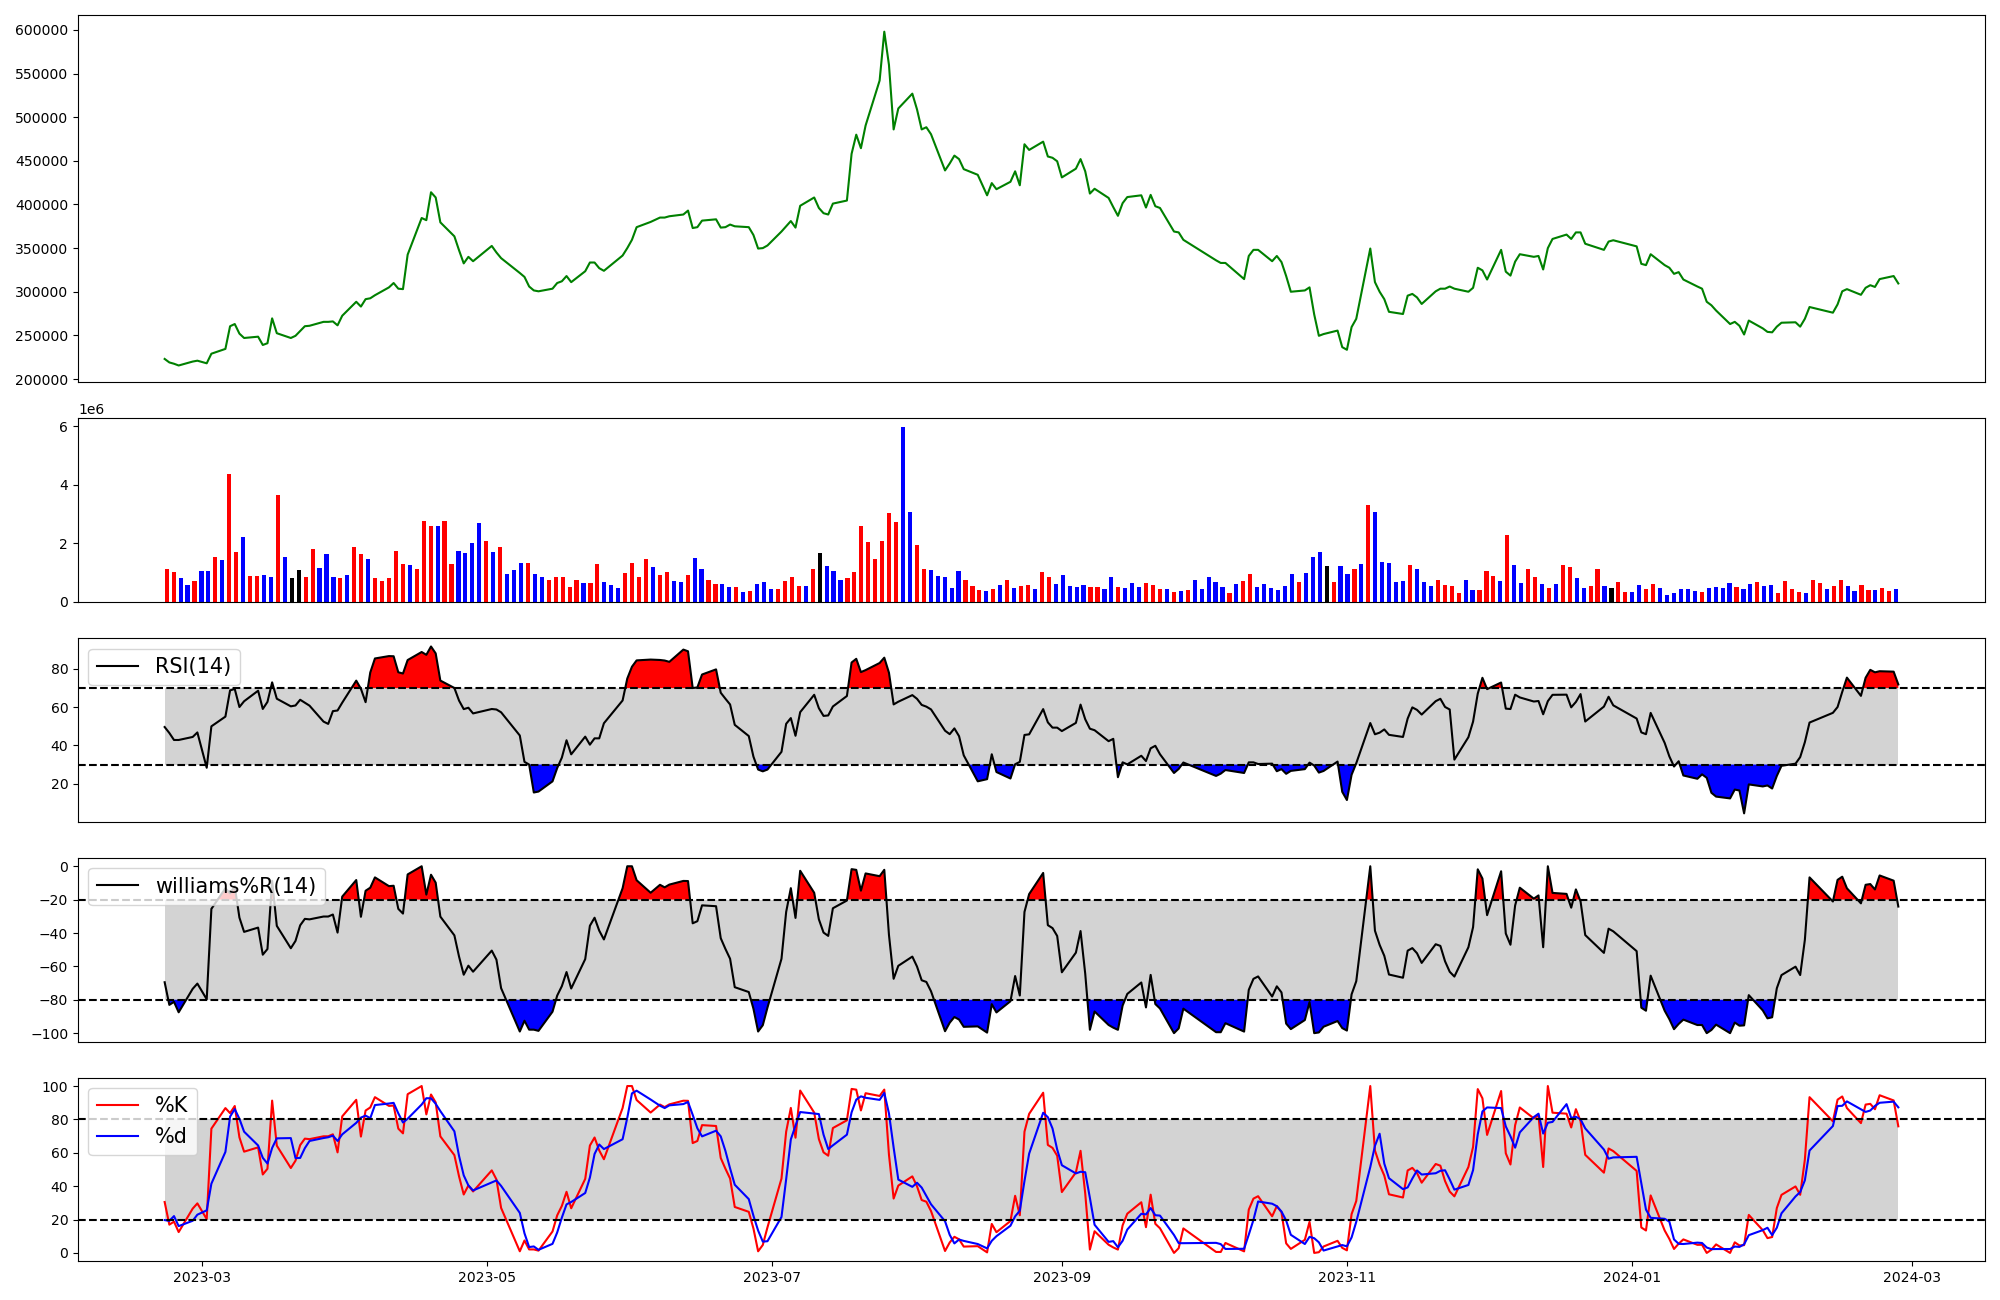
Task: Click the 2023-03 x-axis date label
Action: tap(202, 1277)
